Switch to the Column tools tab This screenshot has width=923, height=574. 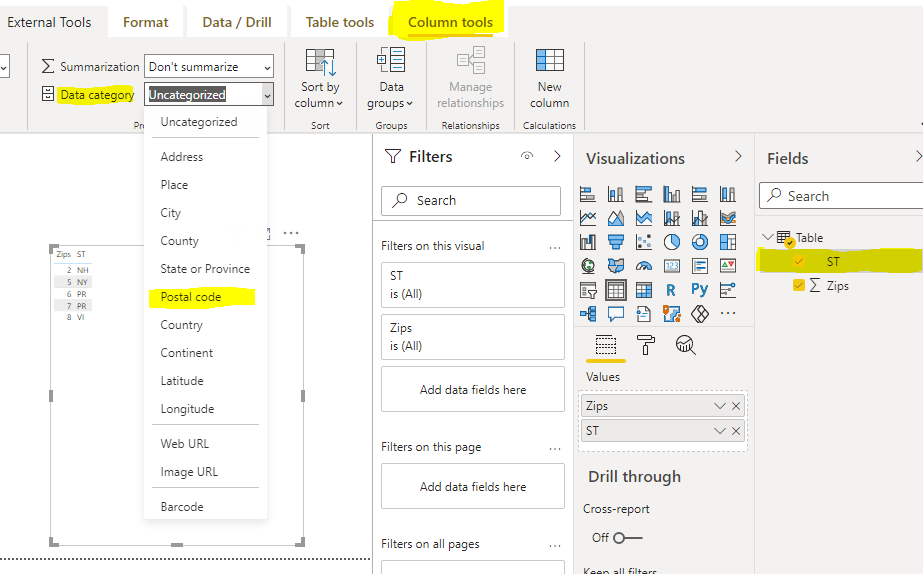(450, 22)
